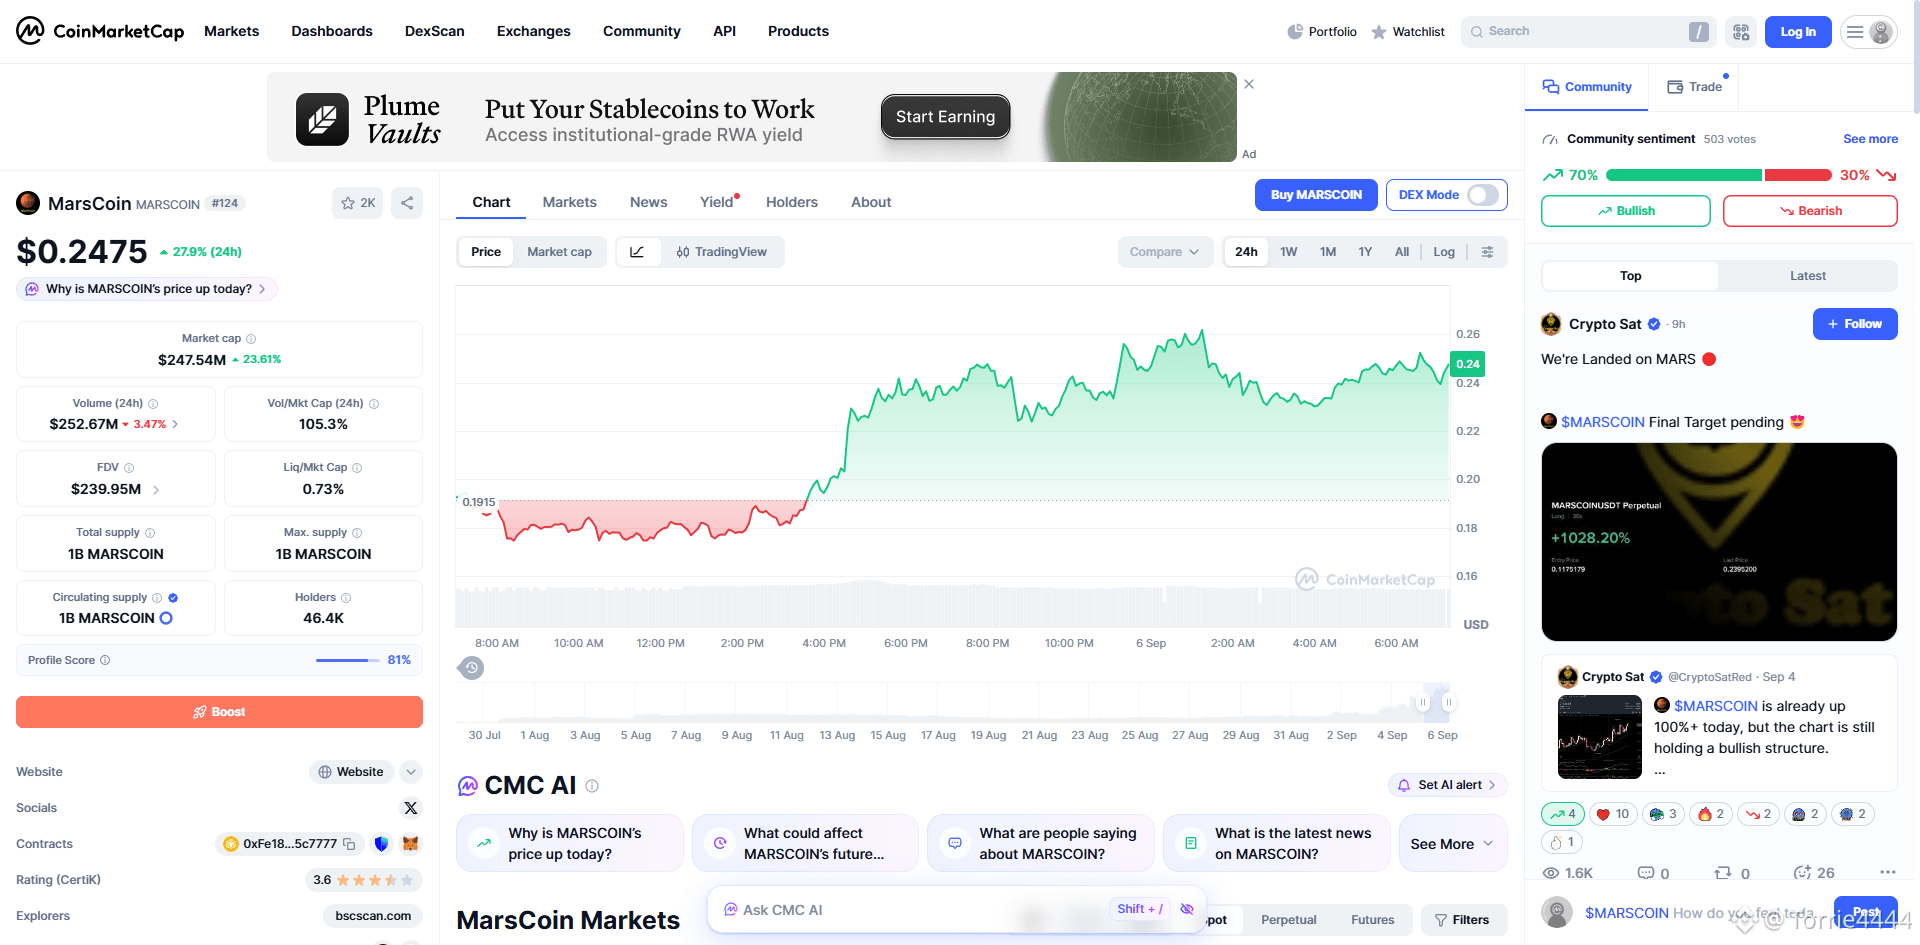Add MarsCoin to watchlist with star icon

pyautogui.click(x=357, y=203)
